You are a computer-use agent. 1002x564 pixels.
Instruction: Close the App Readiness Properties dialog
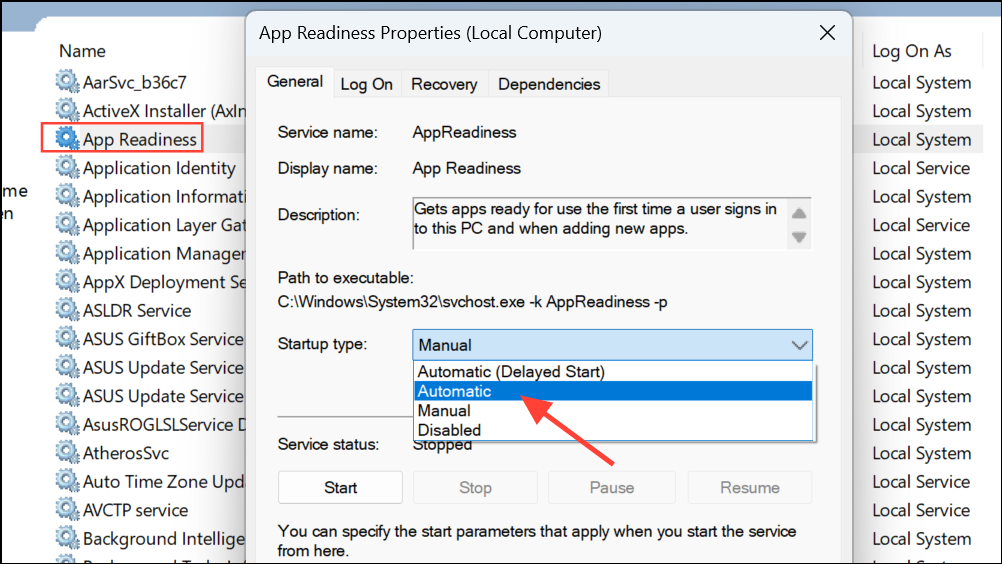[827, 33]
